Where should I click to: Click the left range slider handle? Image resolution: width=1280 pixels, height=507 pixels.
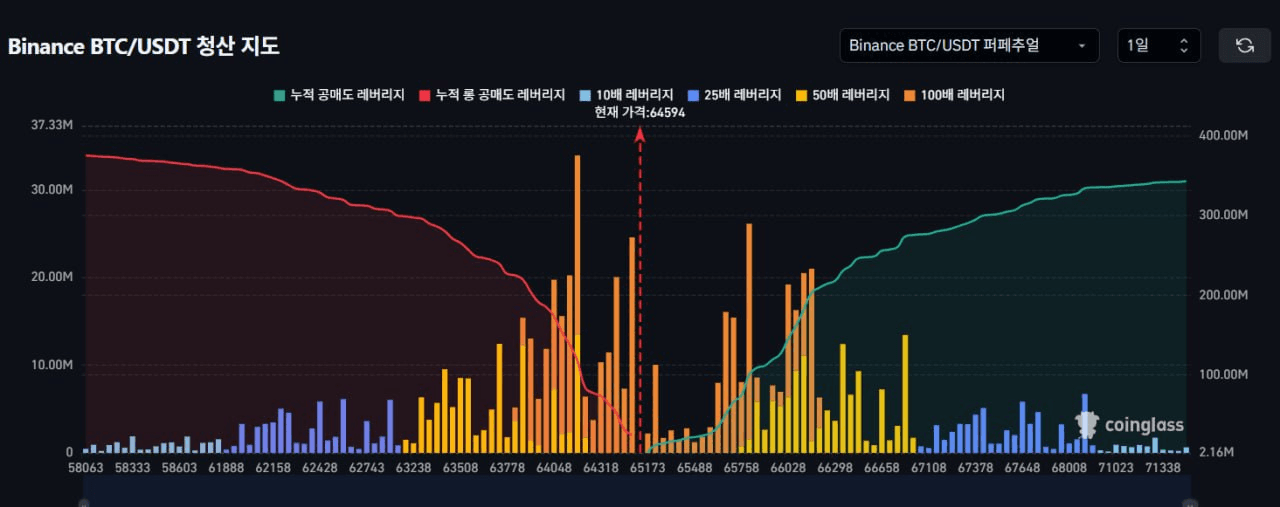click(x=83, y=501)
